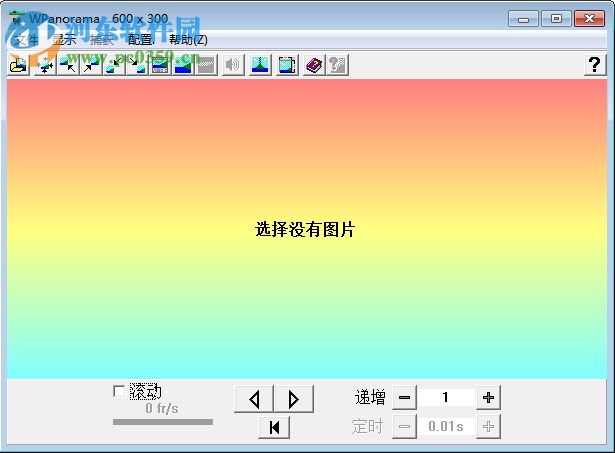
Task: Click the WPanorama title bar icon
Action: (18, 18)
